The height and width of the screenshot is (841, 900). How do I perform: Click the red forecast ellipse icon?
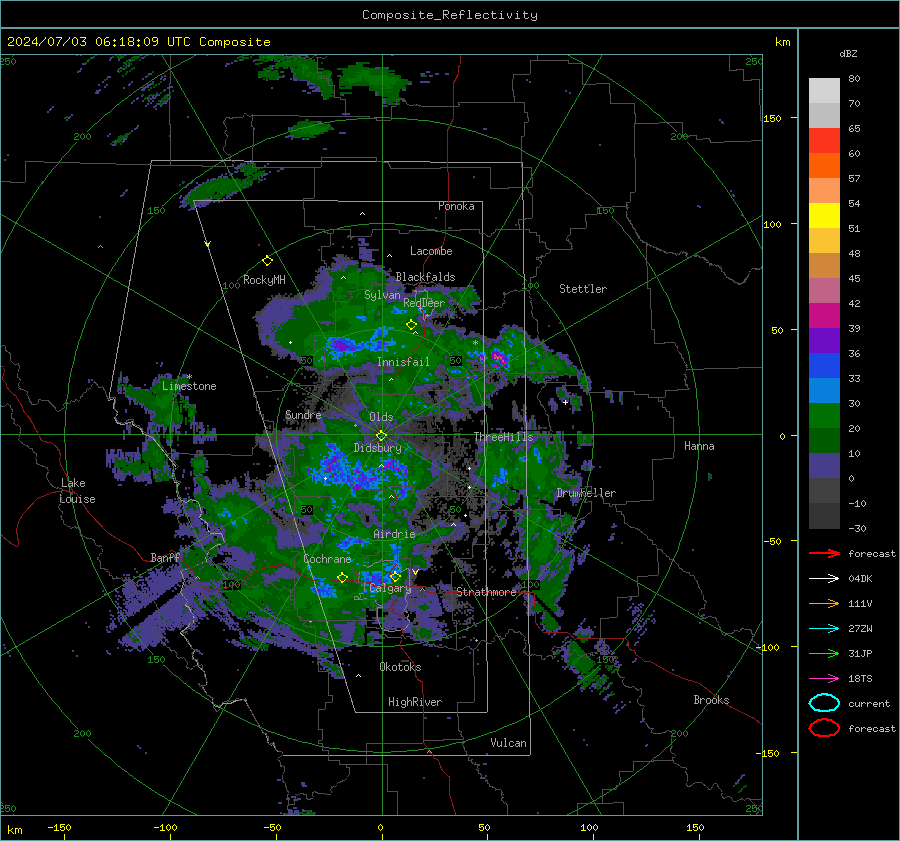(x=824, y=728)
